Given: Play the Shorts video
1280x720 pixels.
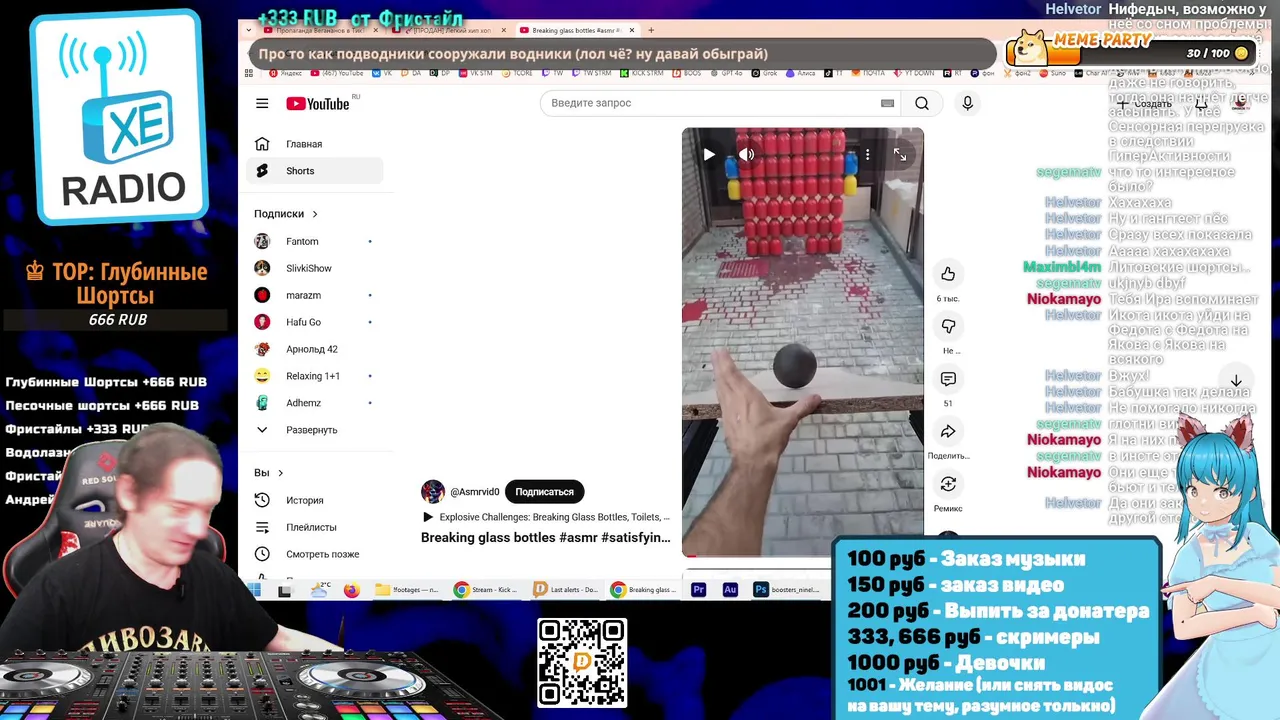Looking at the screenshot, I should pos(709,154).
